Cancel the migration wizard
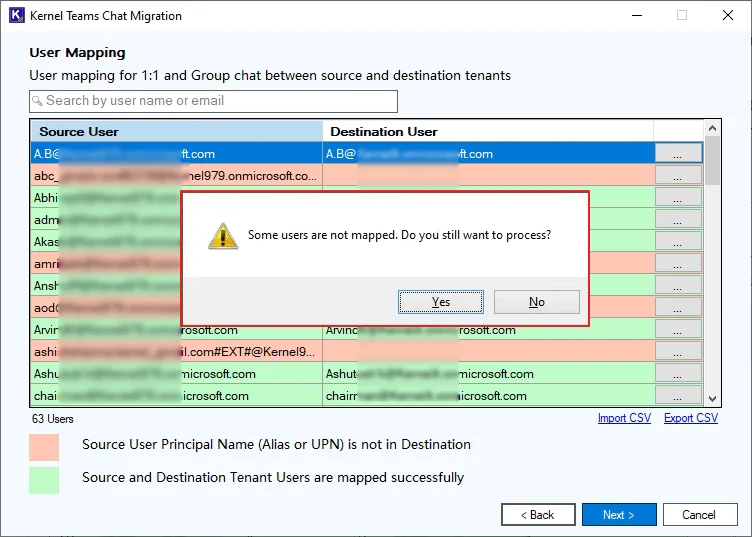Viewport: 752px width, 537px height. tap(700, 514)
